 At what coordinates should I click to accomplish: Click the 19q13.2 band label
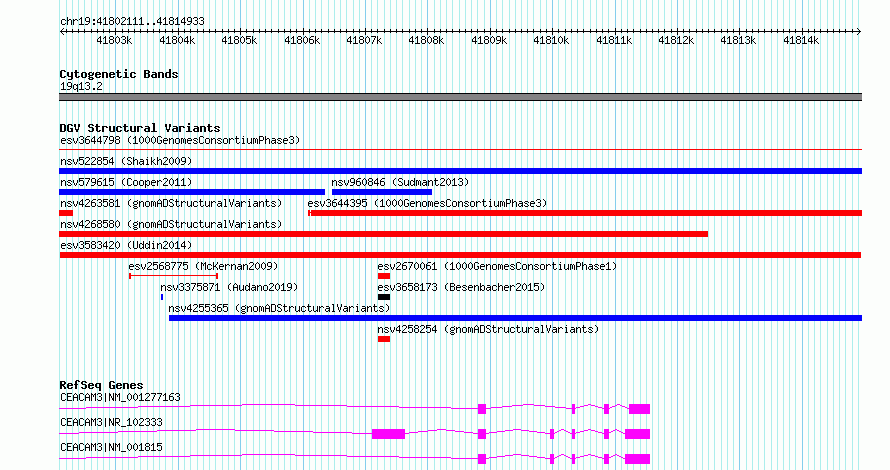81,86
